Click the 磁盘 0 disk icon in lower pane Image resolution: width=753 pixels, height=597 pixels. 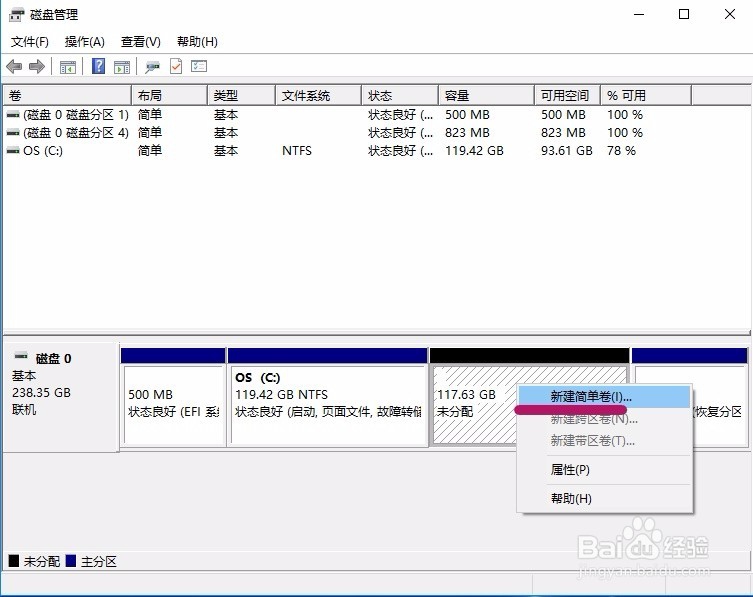point(21,356)
